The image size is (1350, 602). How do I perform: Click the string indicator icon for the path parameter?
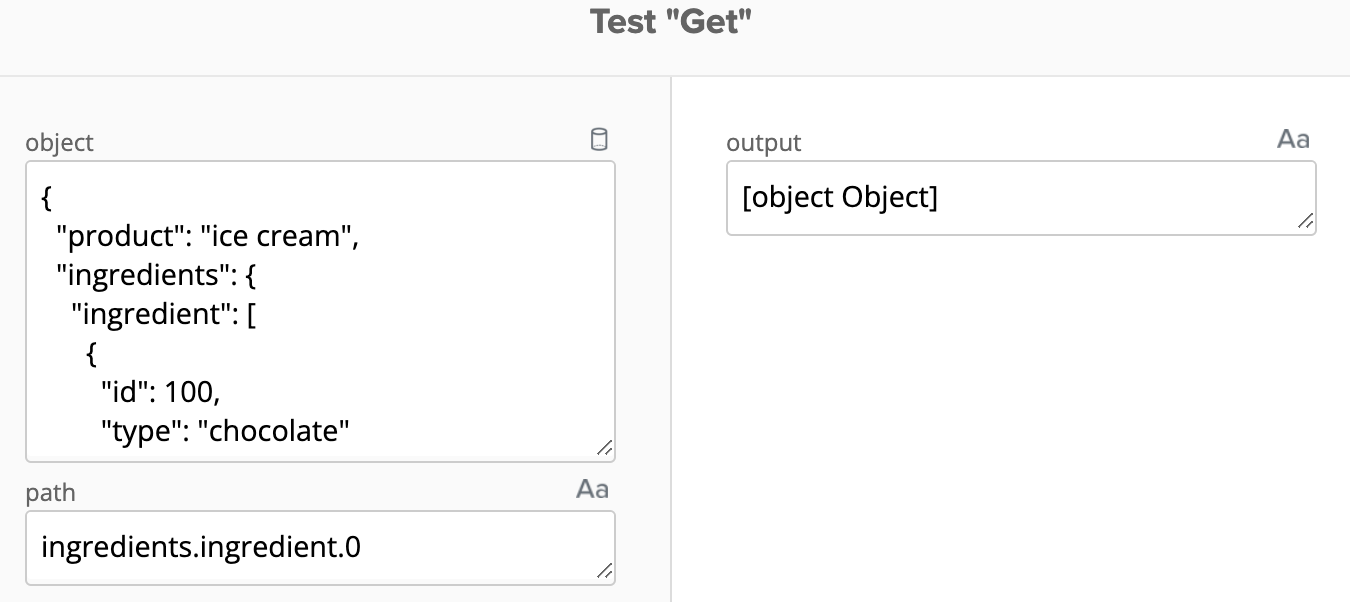591,489
